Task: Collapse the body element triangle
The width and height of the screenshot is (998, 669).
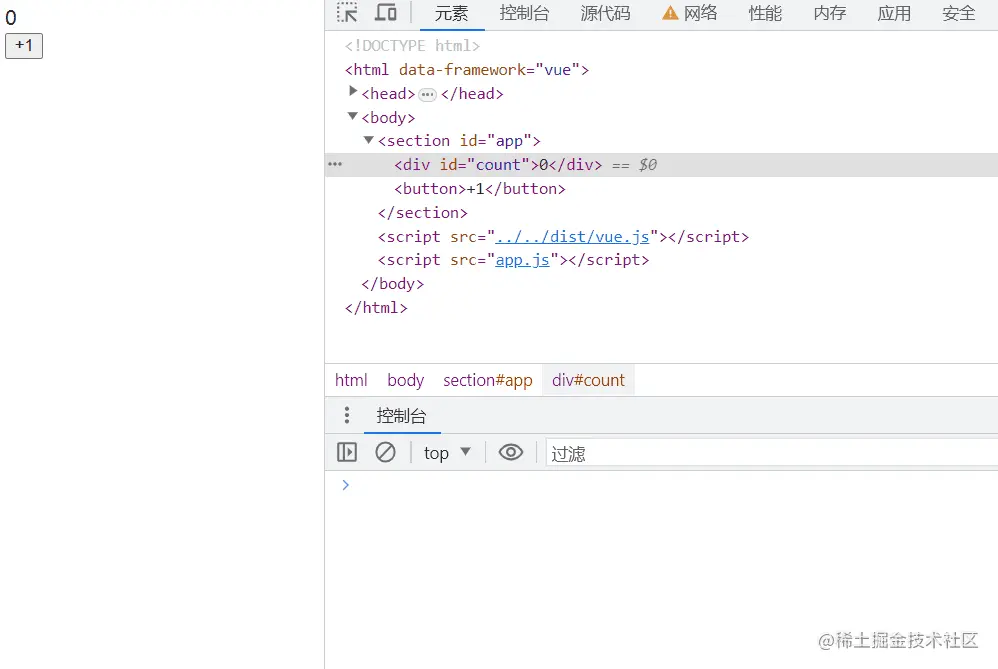Action: 353,116
